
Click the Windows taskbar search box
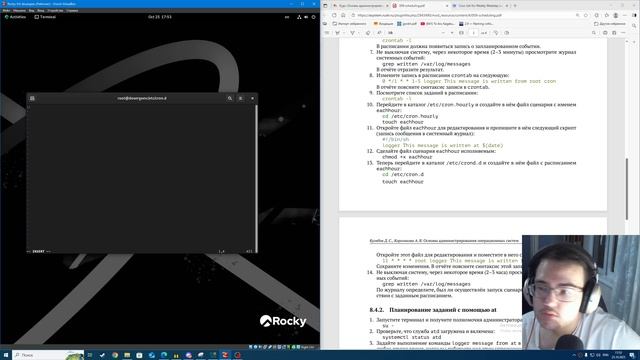click(x=48, y=355)
